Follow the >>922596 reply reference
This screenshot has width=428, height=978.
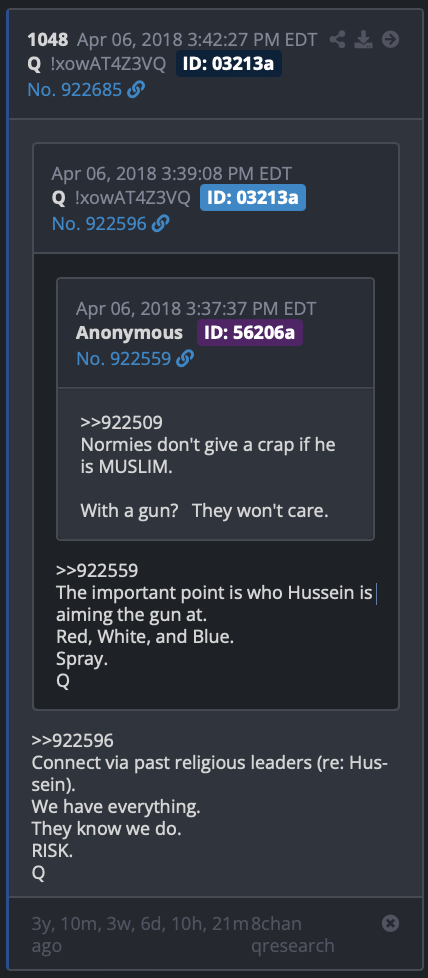pos(73,740)
